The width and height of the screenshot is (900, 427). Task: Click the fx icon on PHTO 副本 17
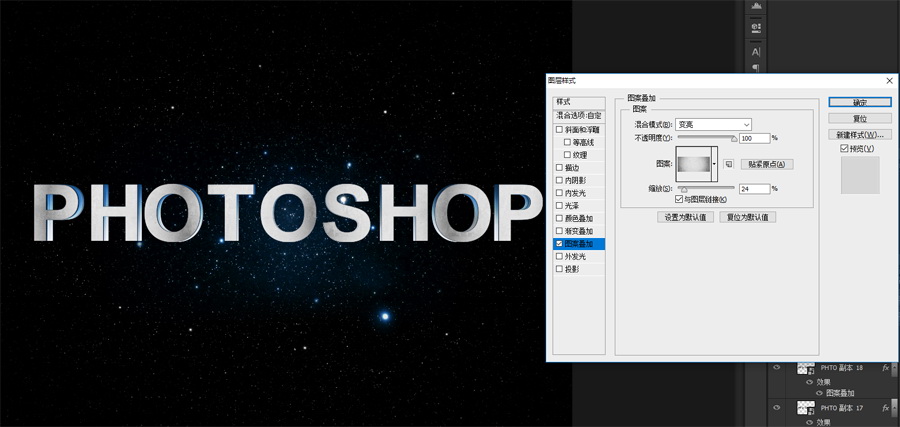coord(886,407)
